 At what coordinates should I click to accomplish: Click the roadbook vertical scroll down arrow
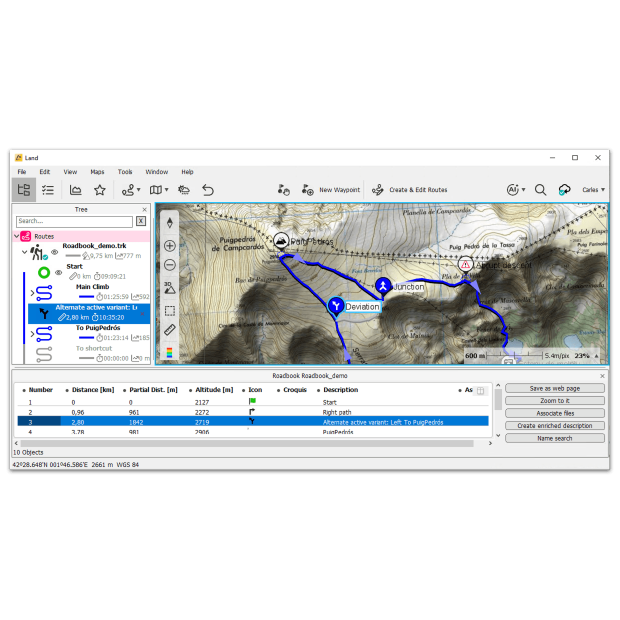(x=498, y=435)
